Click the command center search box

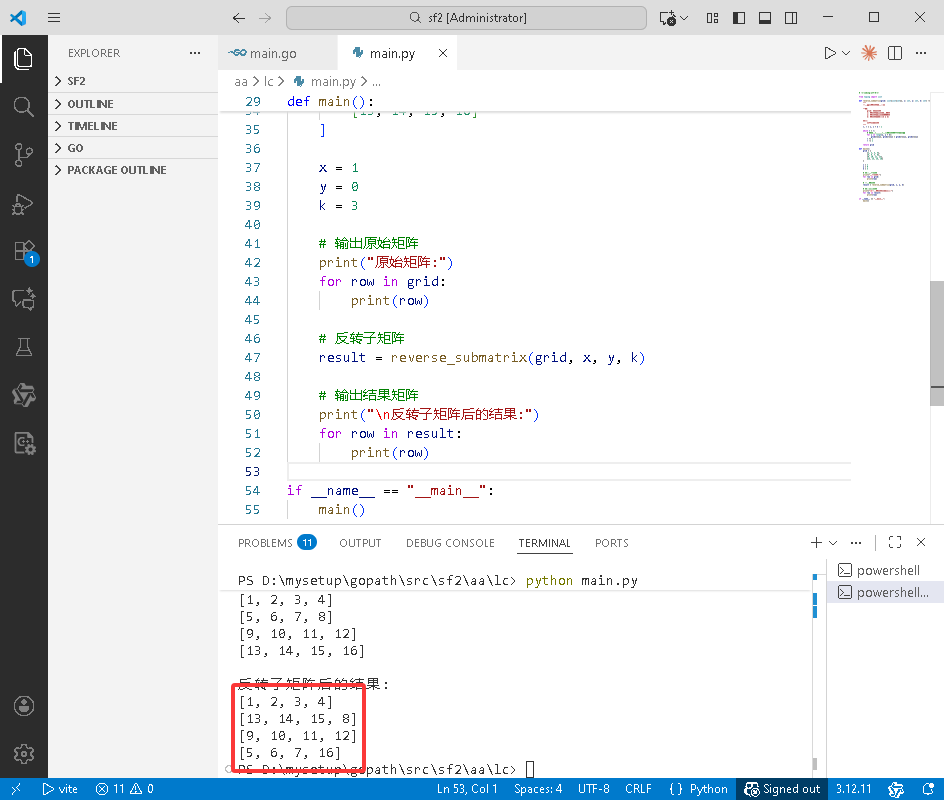click(467, 18)
